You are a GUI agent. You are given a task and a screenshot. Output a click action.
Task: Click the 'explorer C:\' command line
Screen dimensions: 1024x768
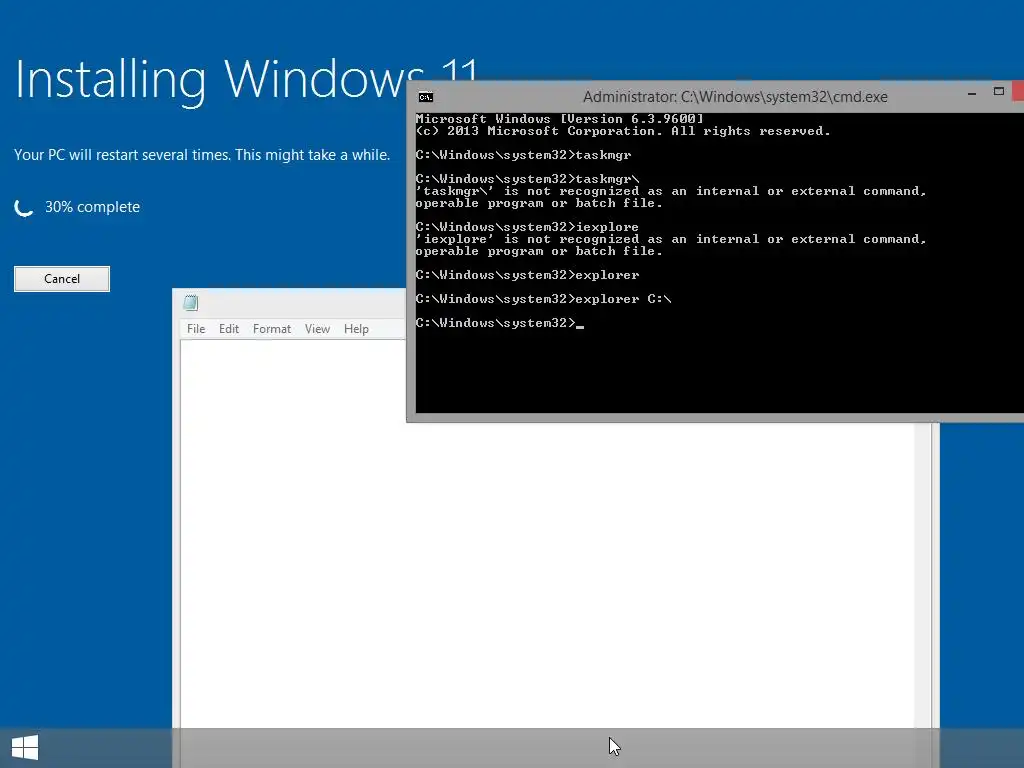tap(543, 299)
